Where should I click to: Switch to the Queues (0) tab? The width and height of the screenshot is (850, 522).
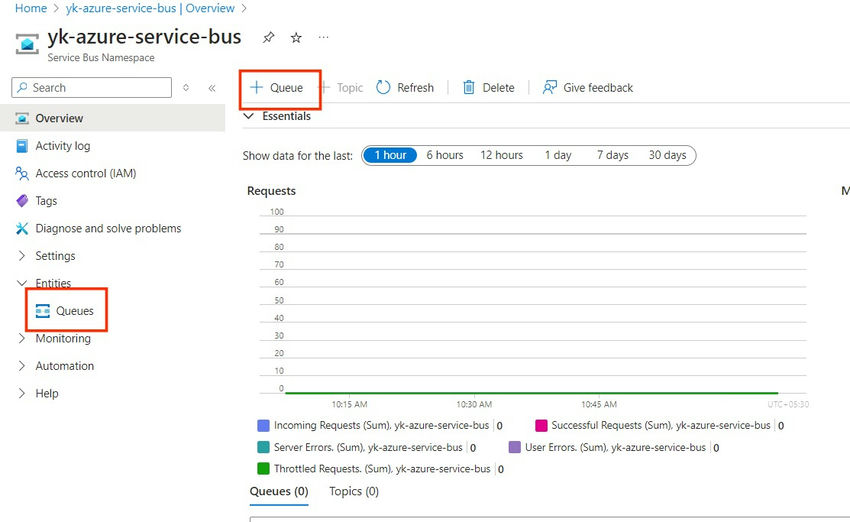pyautogui.click(x=279, y=491)
